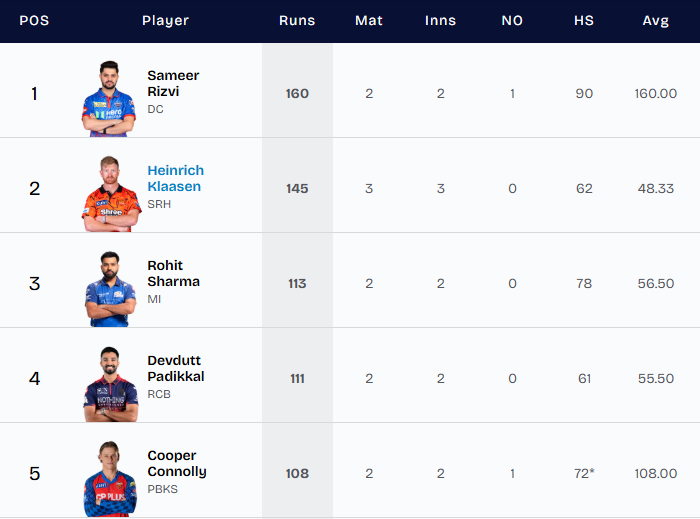
Task: Click Sameer Rizvi's 160 runs cell
Action: (x=297, y=94)
